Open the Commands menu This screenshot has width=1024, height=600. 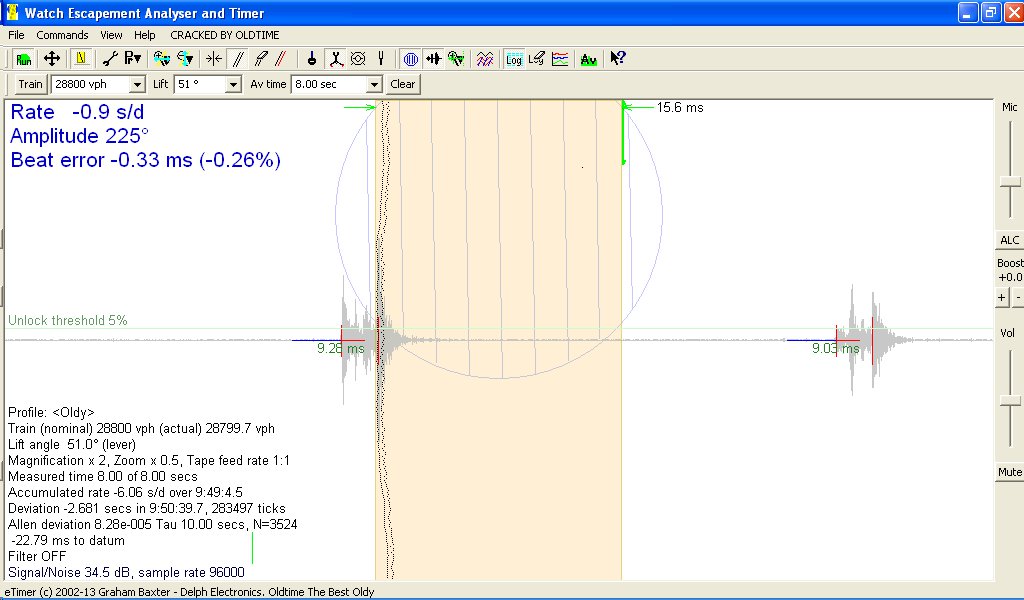tap(62, 35)
